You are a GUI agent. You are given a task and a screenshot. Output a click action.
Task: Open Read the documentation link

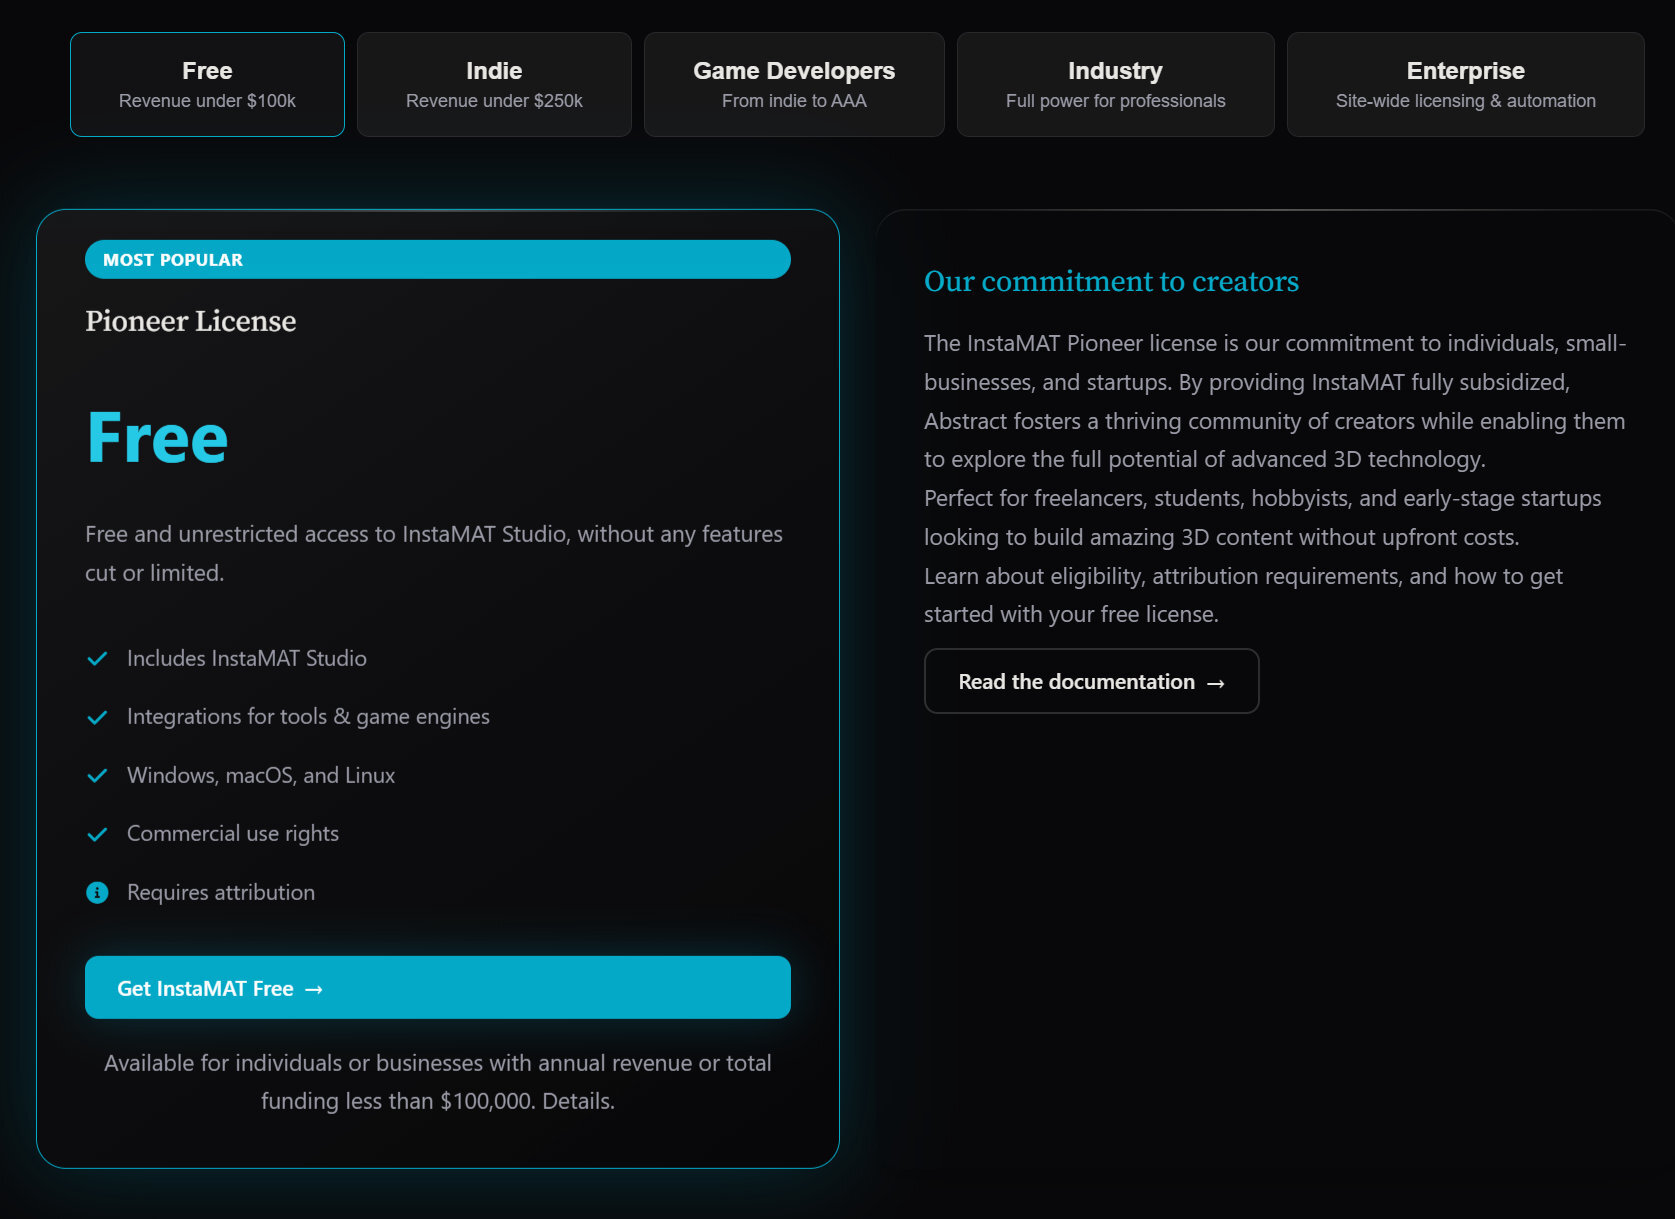(x=1091, y=681)
